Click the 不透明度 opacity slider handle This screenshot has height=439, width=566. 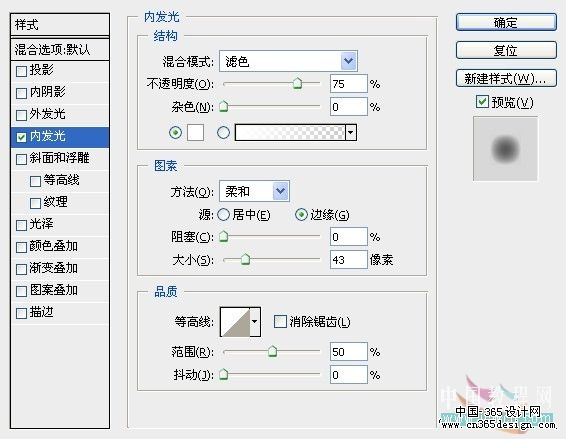297,83
